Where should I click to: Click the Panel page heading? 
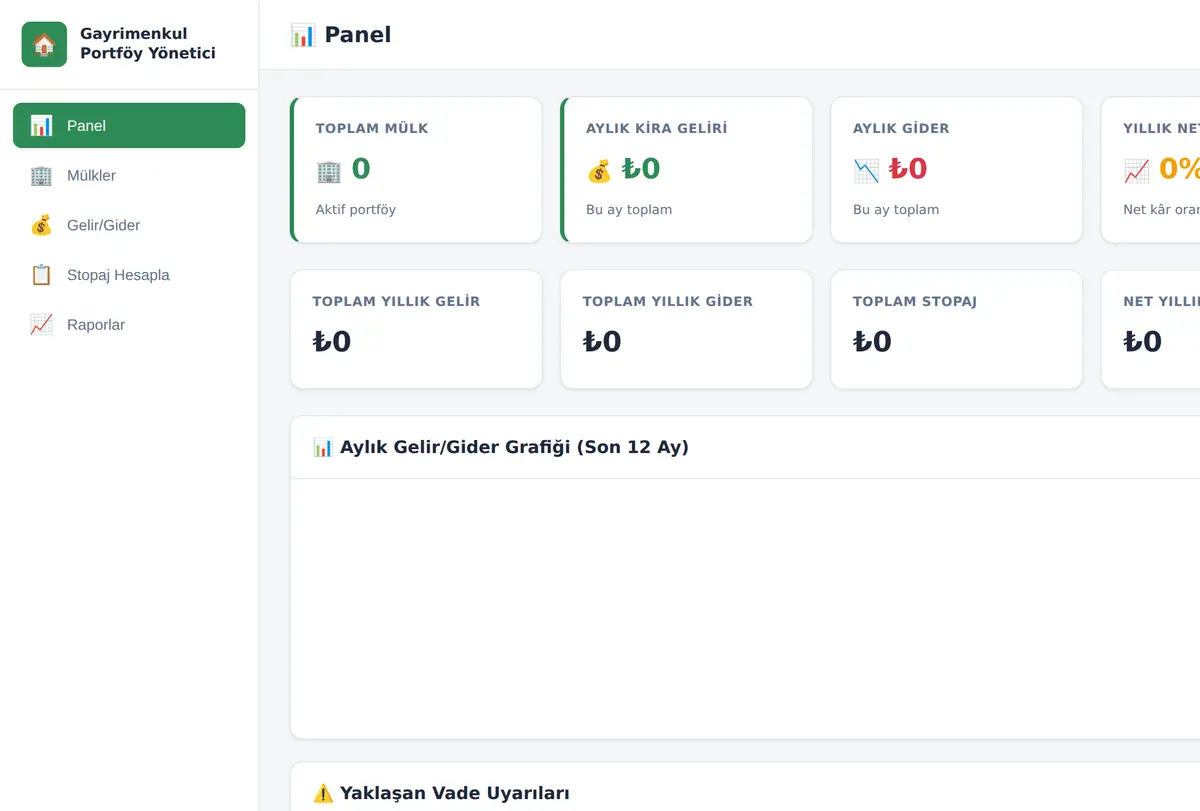point(358,35)
